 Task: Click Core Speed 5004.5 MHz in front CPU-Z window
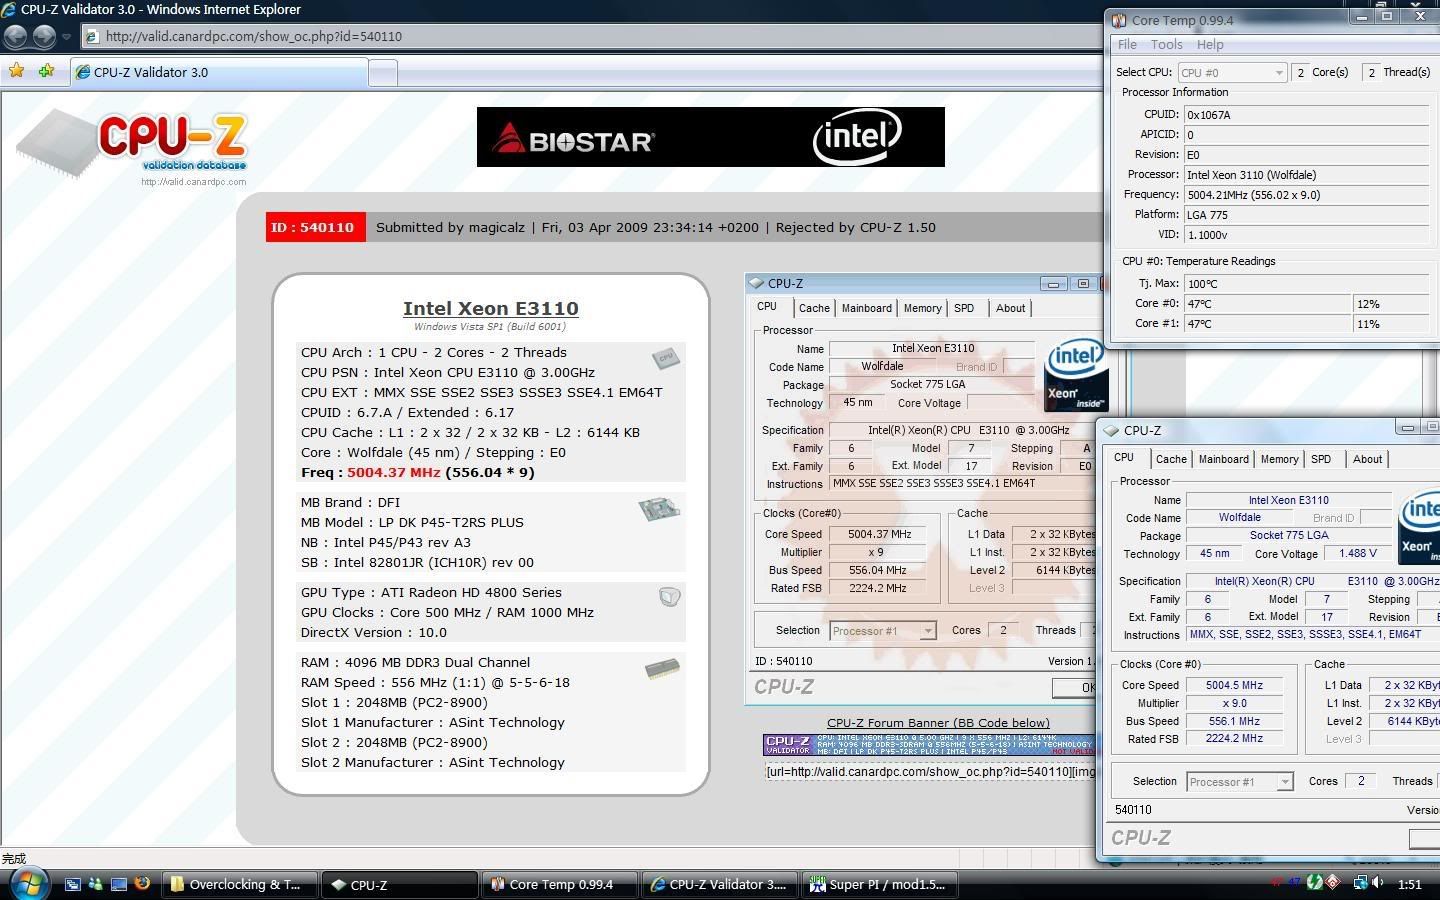[1235, 686]
